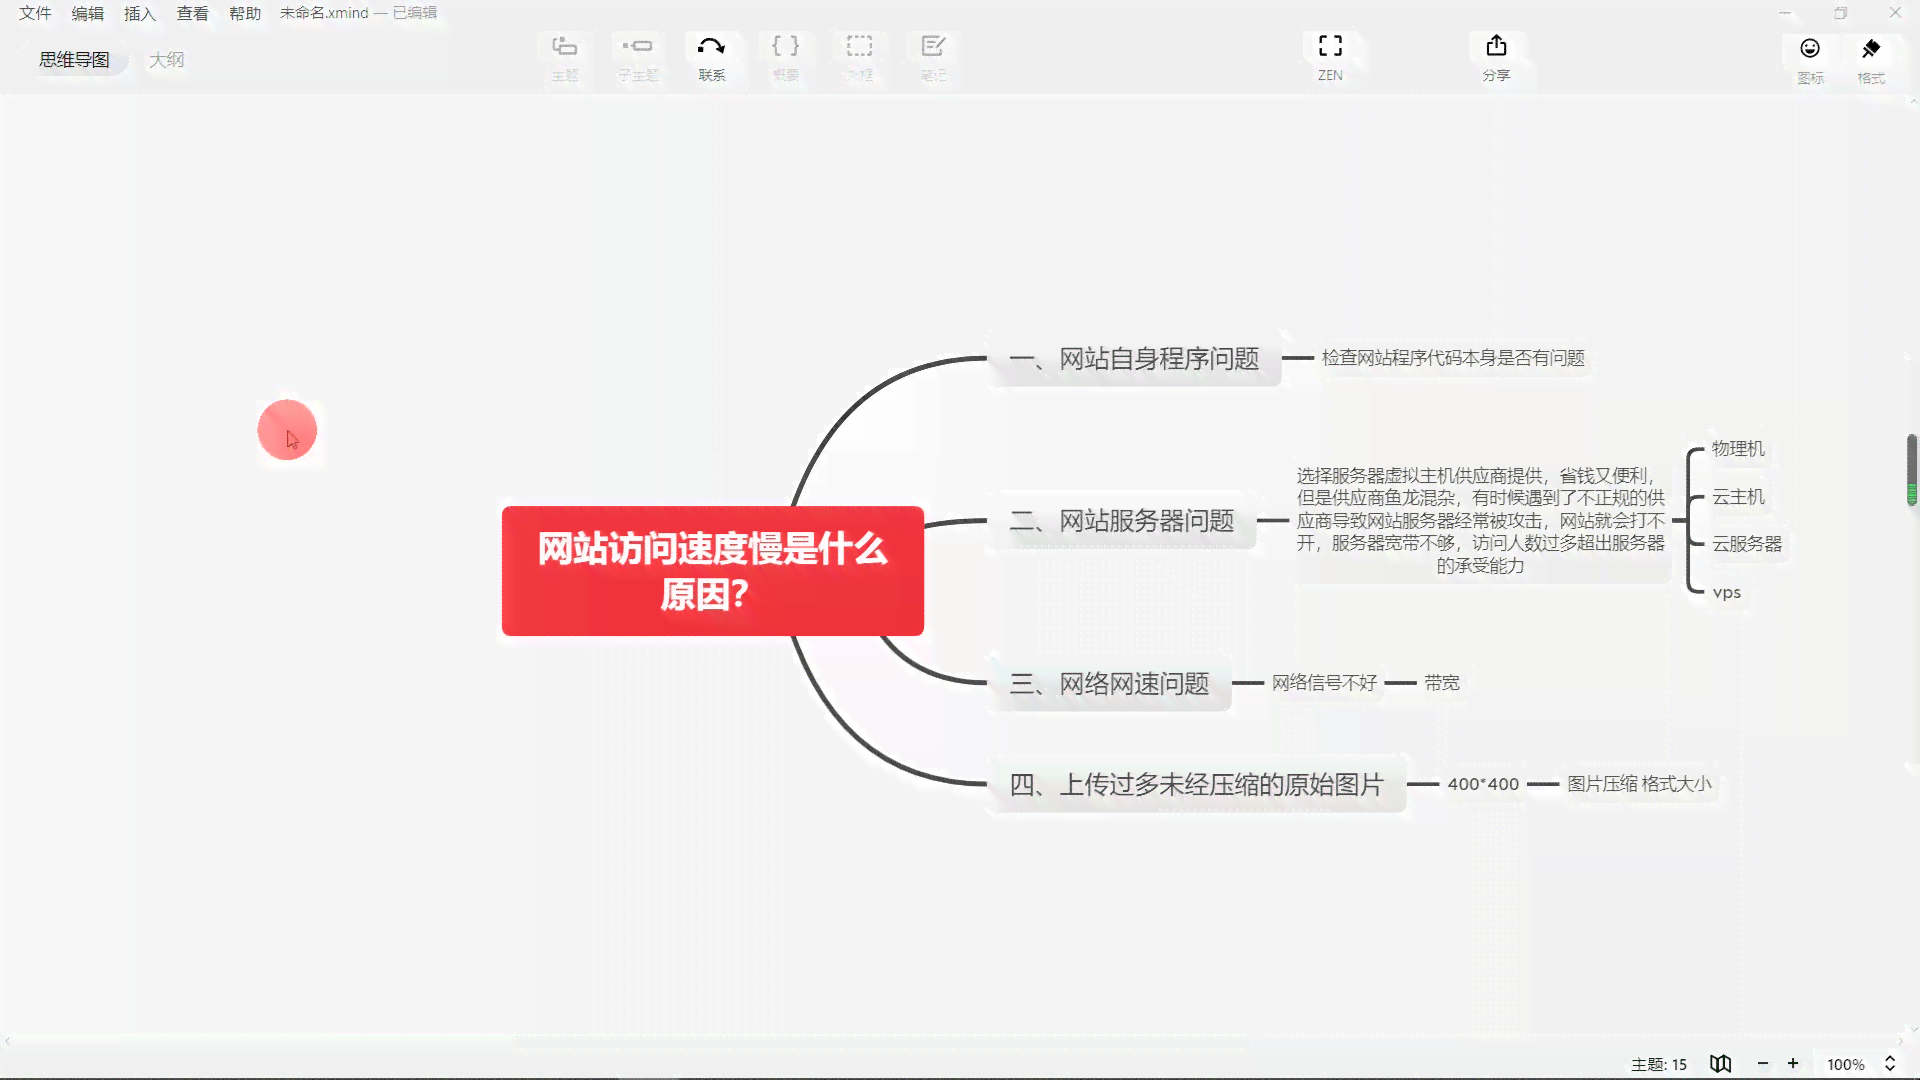Screen dimensions: 1920x1080
Task: Click the Subtopic (子主题) toolbar icon
Action: pyautogui.click(x=637, y=46)
